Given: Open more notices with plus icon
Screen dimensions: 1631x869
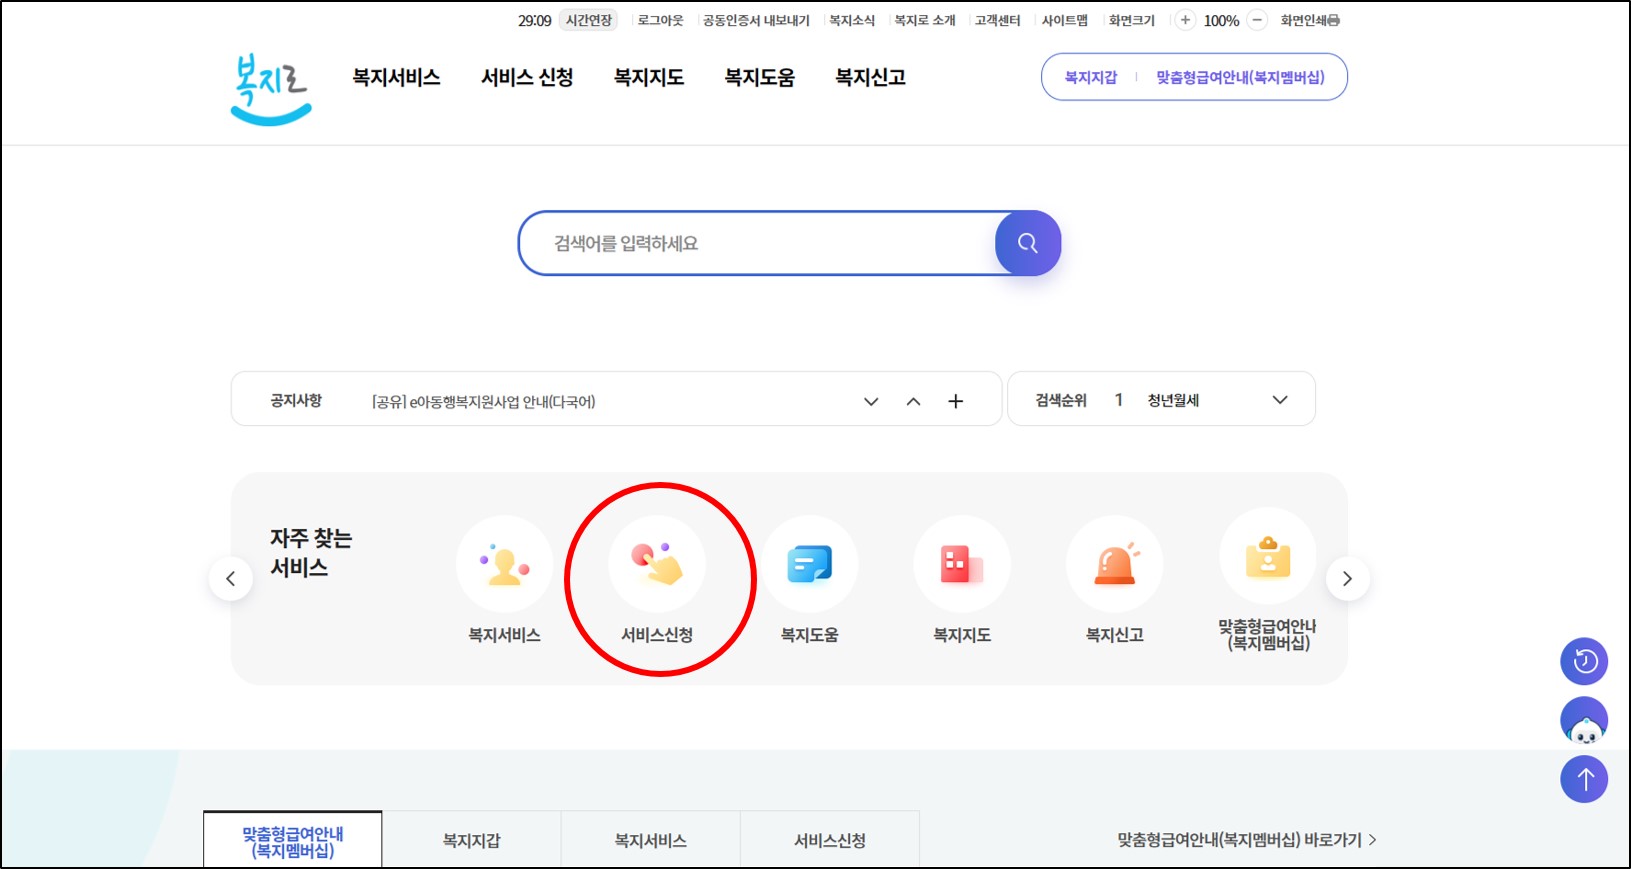Looking at the screenshot, I should point(956,401).
